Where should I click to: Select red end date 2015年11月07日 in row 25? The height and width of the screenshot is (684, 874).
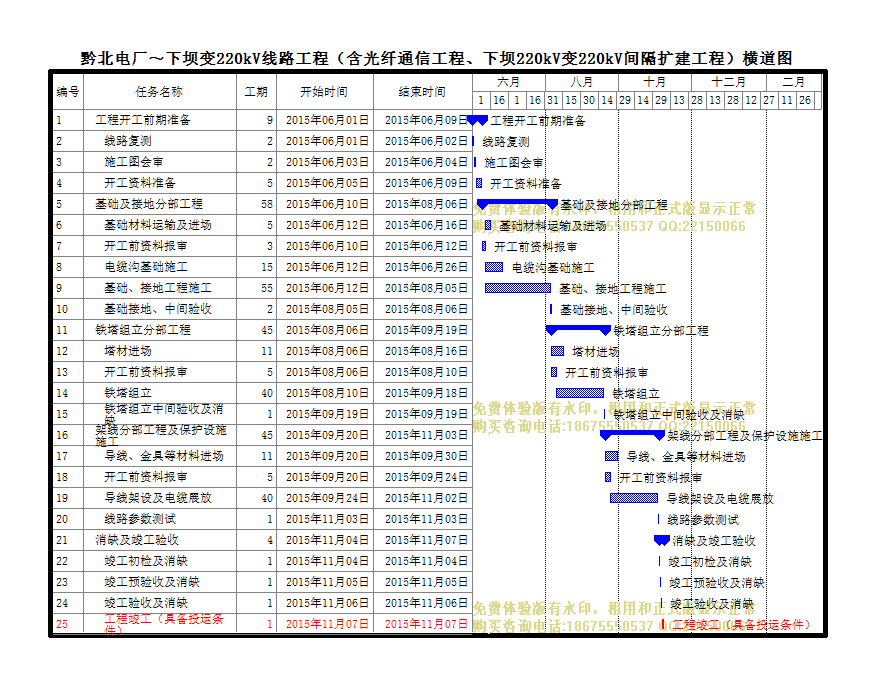(x=426, y=624)
